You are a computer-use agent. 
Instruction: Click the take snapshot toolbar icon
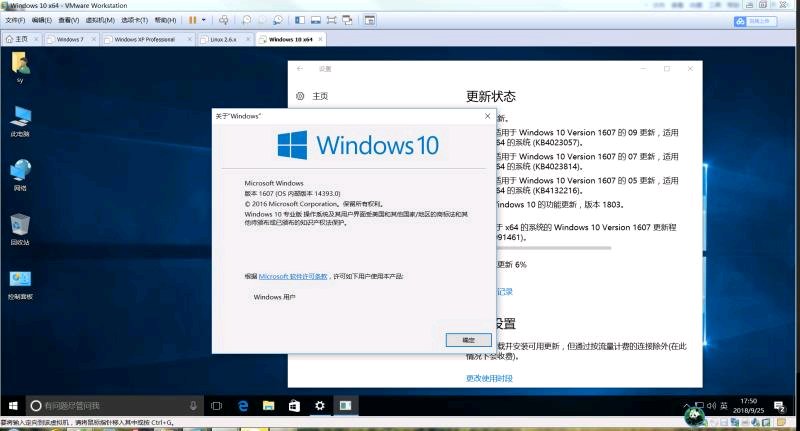[246, 20]
